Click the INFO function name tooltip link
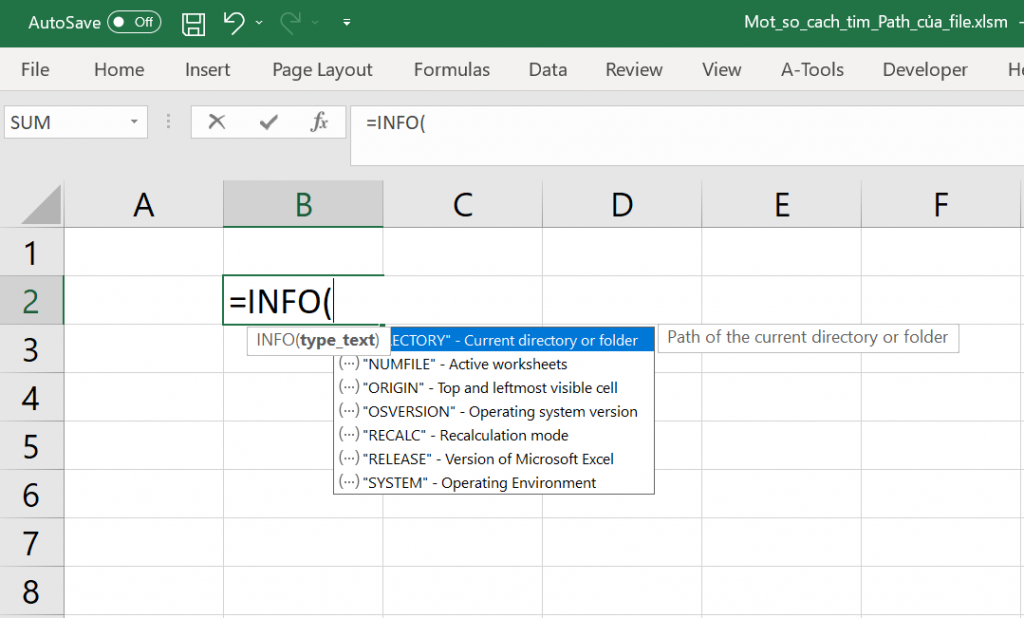The height and width of the screenshot is (618, 1024). click(274, 340)
